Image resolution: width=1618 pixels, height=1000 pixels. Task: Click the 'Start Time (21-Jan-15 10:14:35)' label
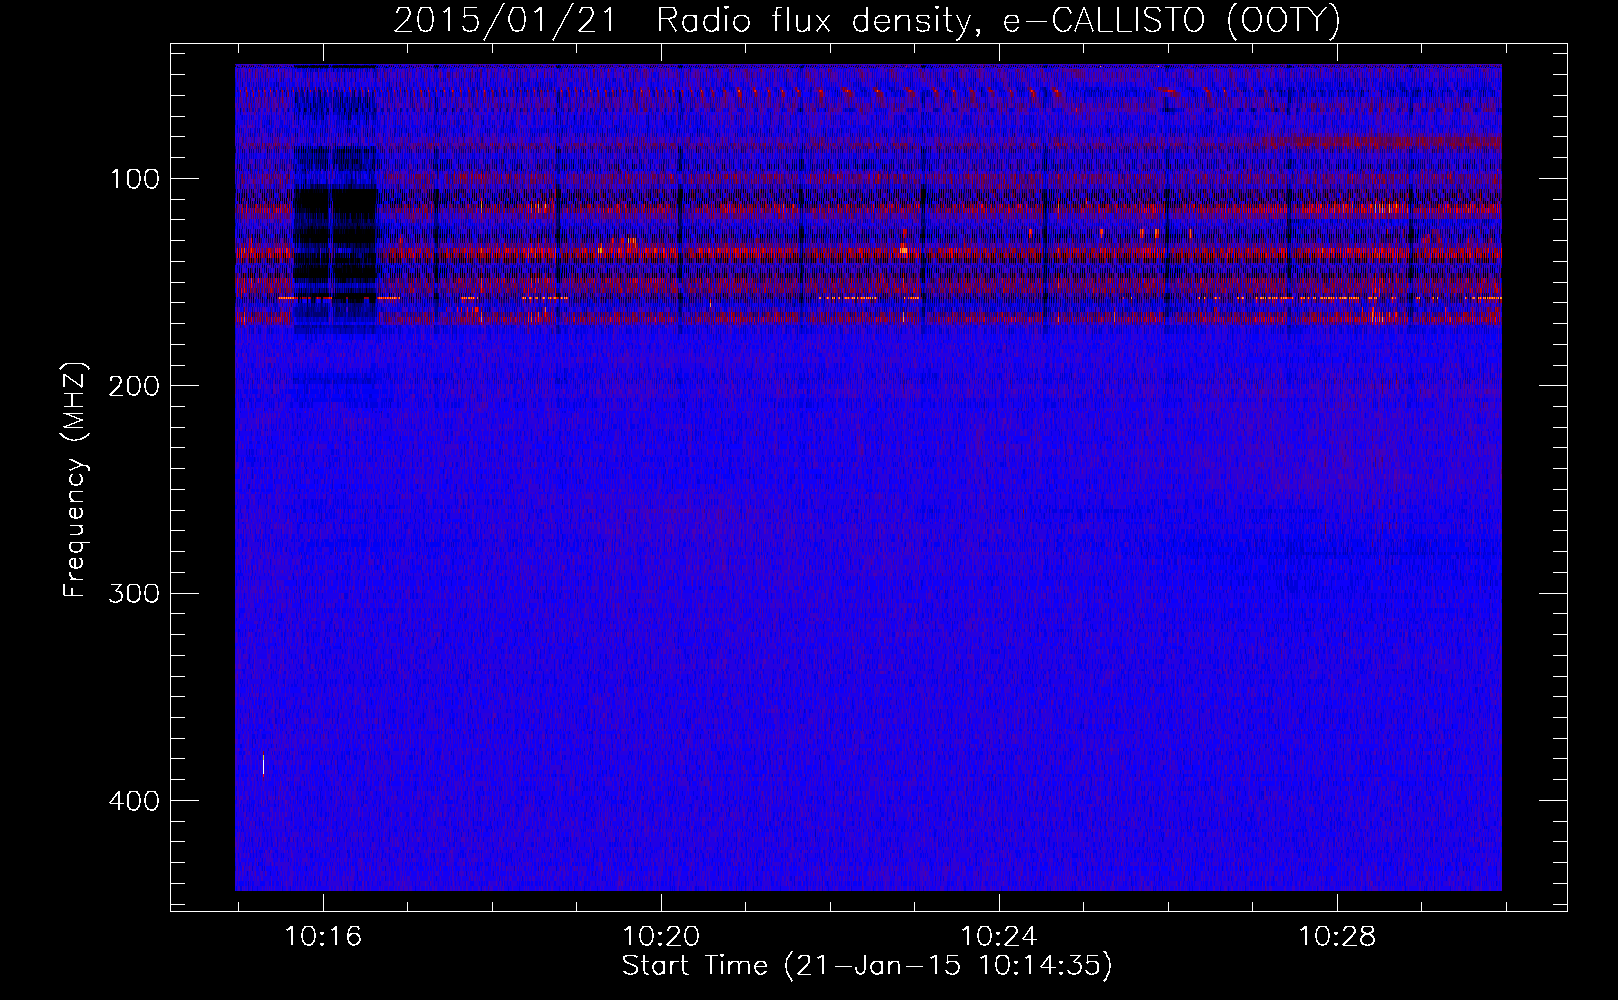[867, 966]
